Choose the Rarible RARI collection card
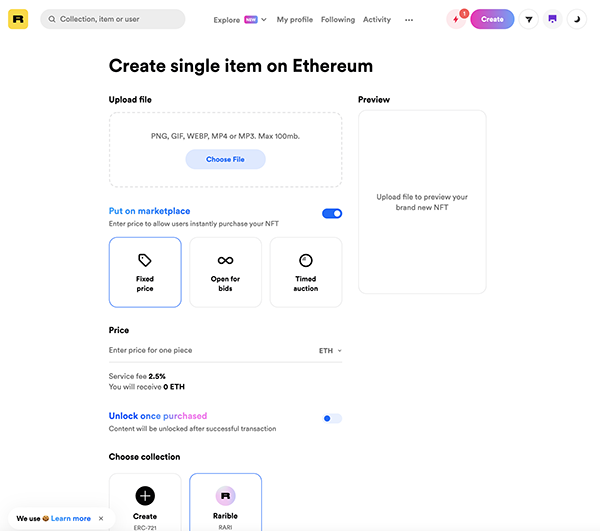The width and height of the screenshot is (600, 531). (x=225, y=502)
